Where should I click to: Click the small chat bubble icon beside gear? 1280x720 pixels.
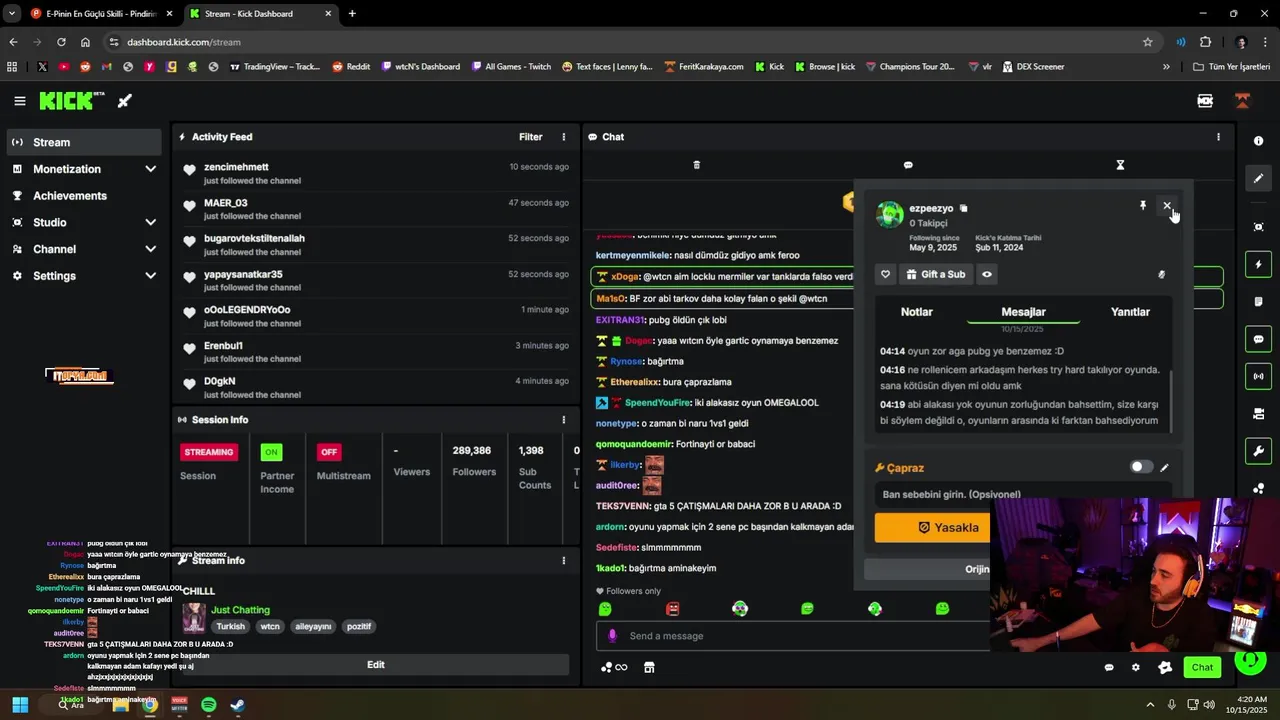pyautogui.click(x=1109, y=667)
